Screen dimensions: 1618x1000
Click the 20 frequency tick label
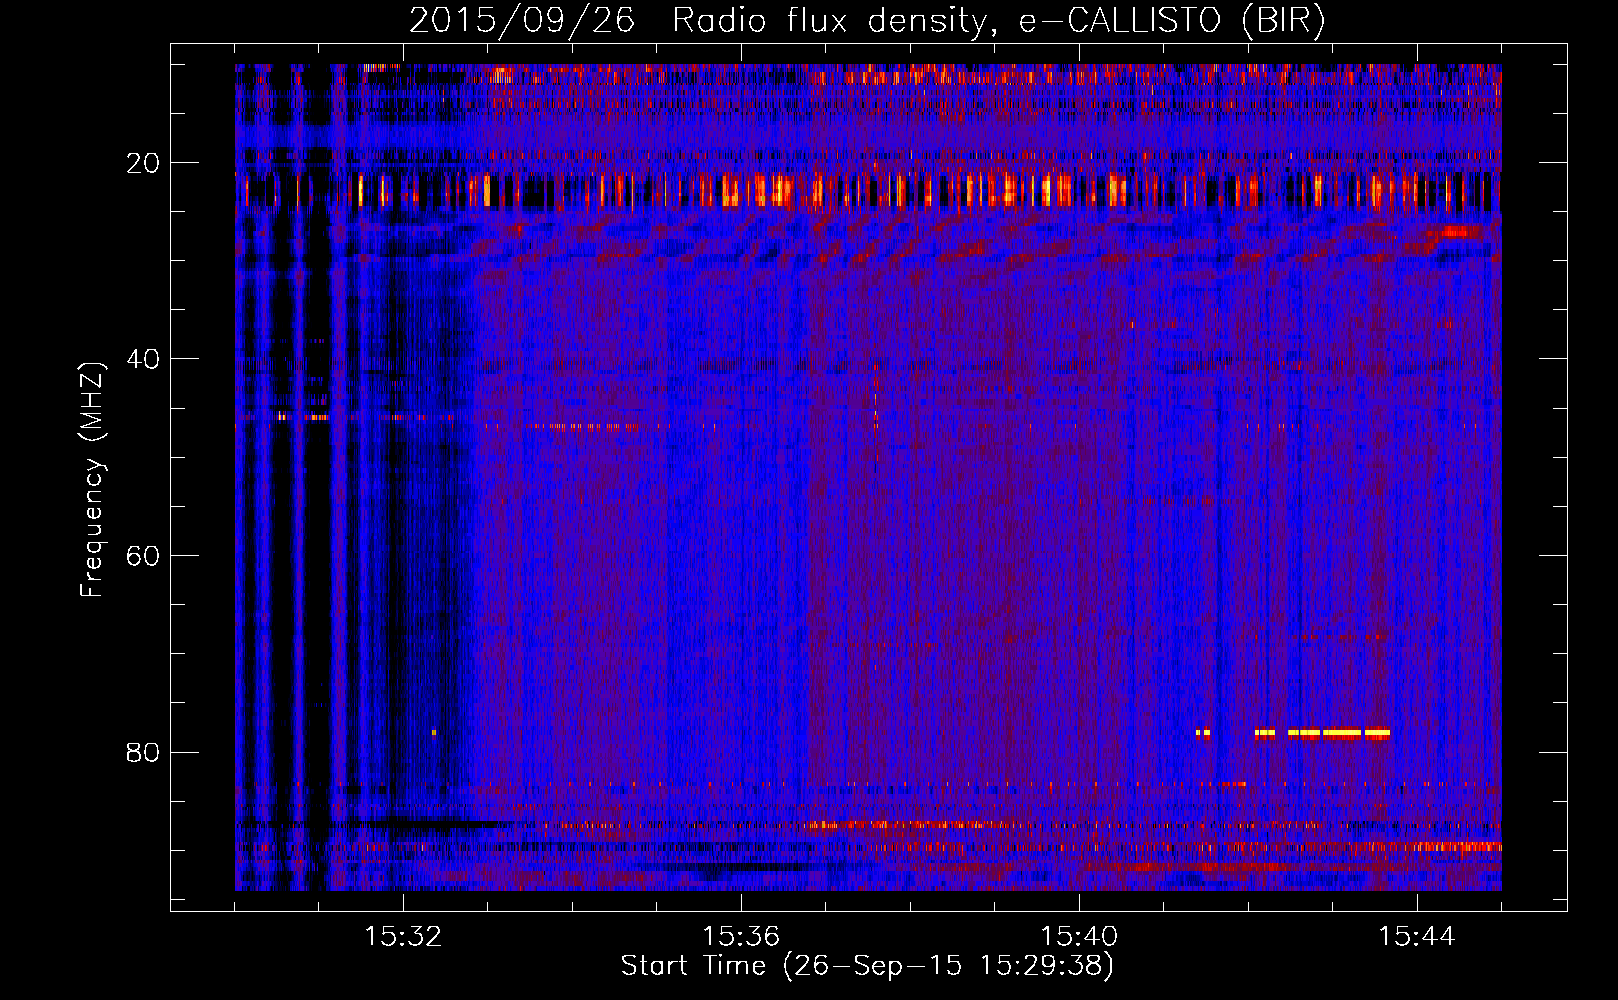coord(144,163)
